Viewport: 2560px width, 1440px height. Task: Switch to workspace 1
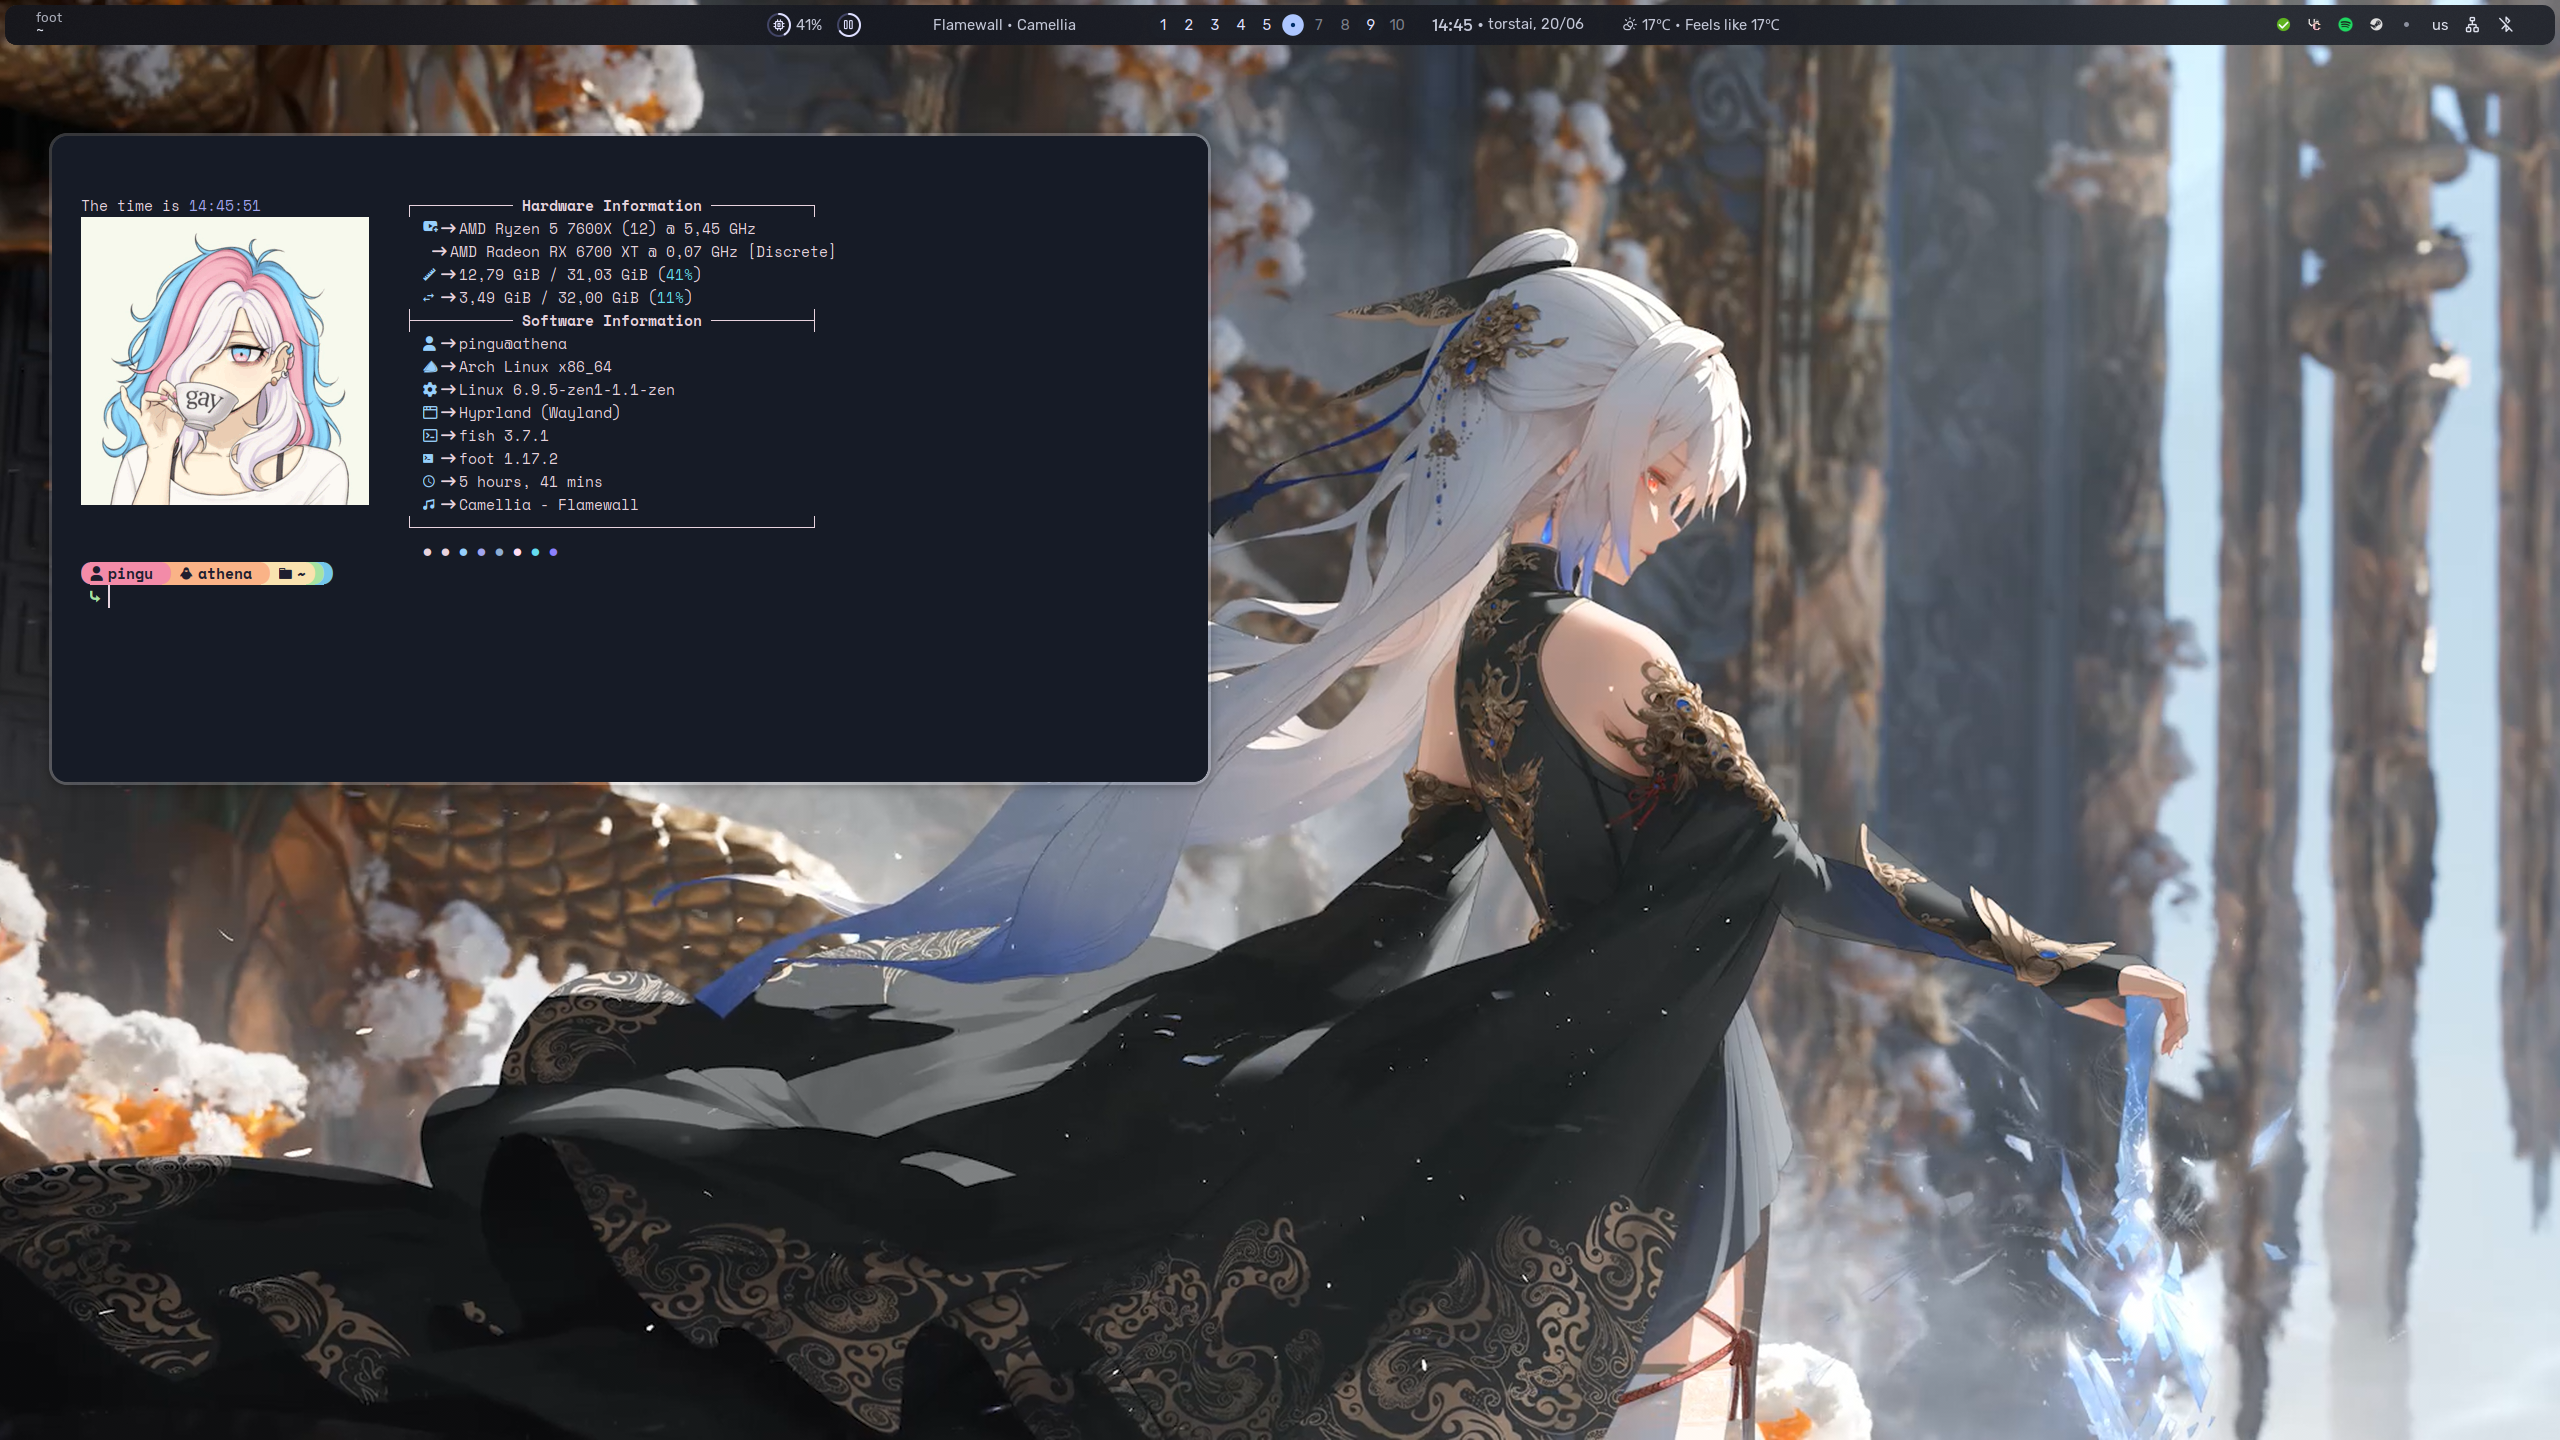1163,25
